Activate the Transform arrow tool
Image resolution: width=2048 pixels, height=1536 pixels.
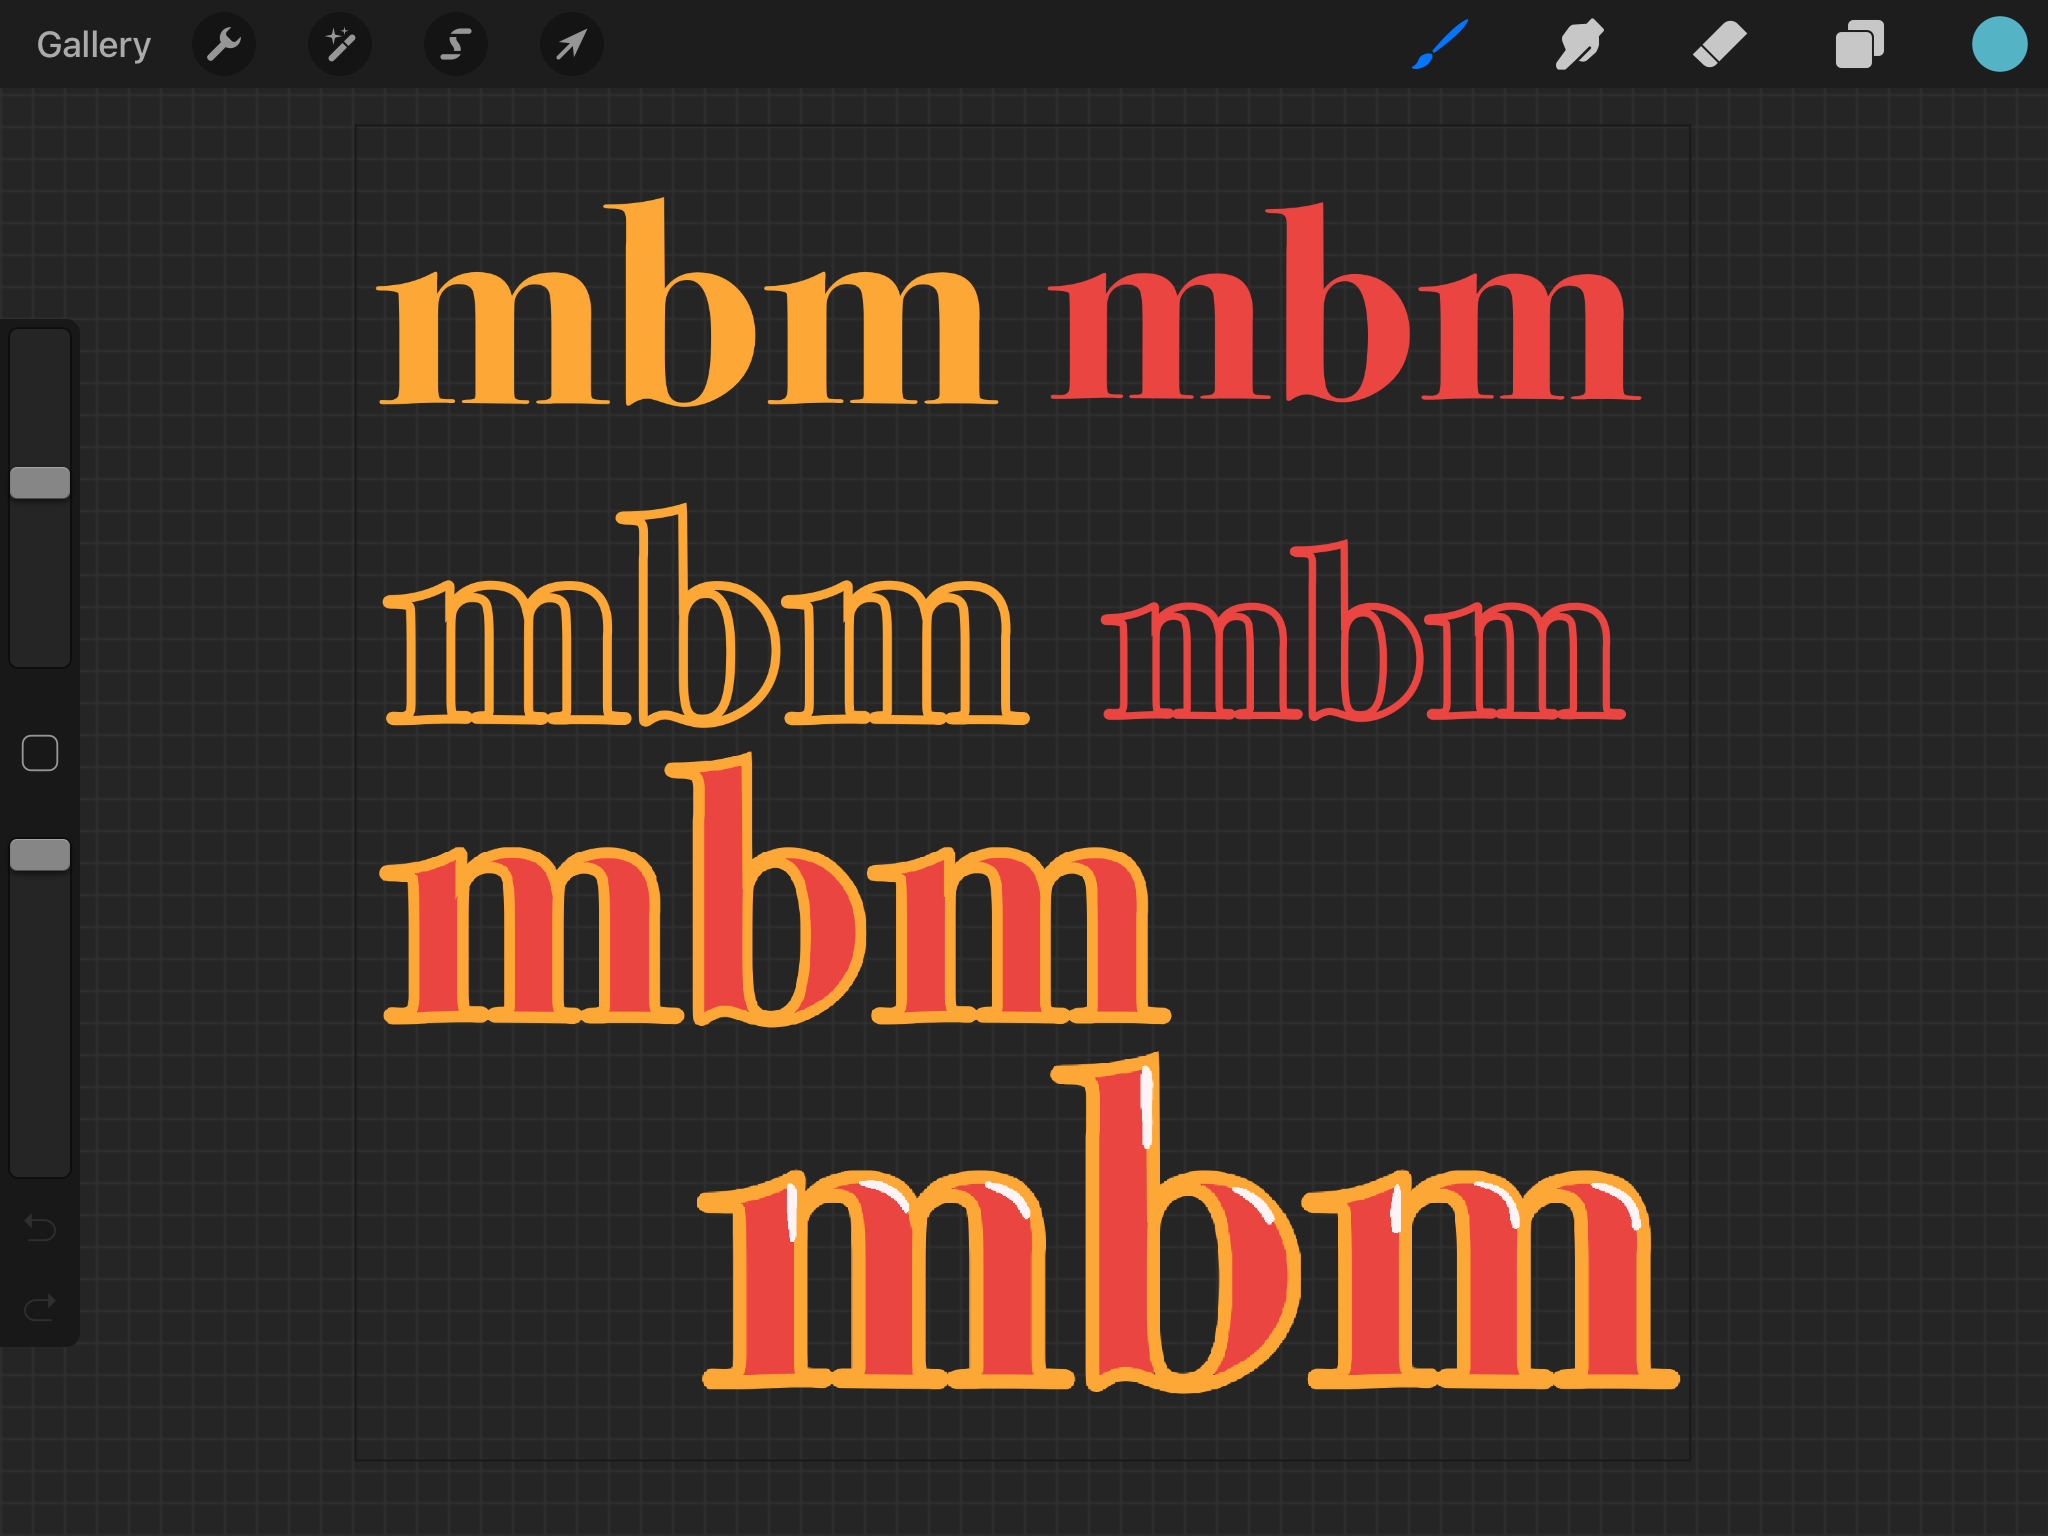pyautogui.click(x=572, y=45)
